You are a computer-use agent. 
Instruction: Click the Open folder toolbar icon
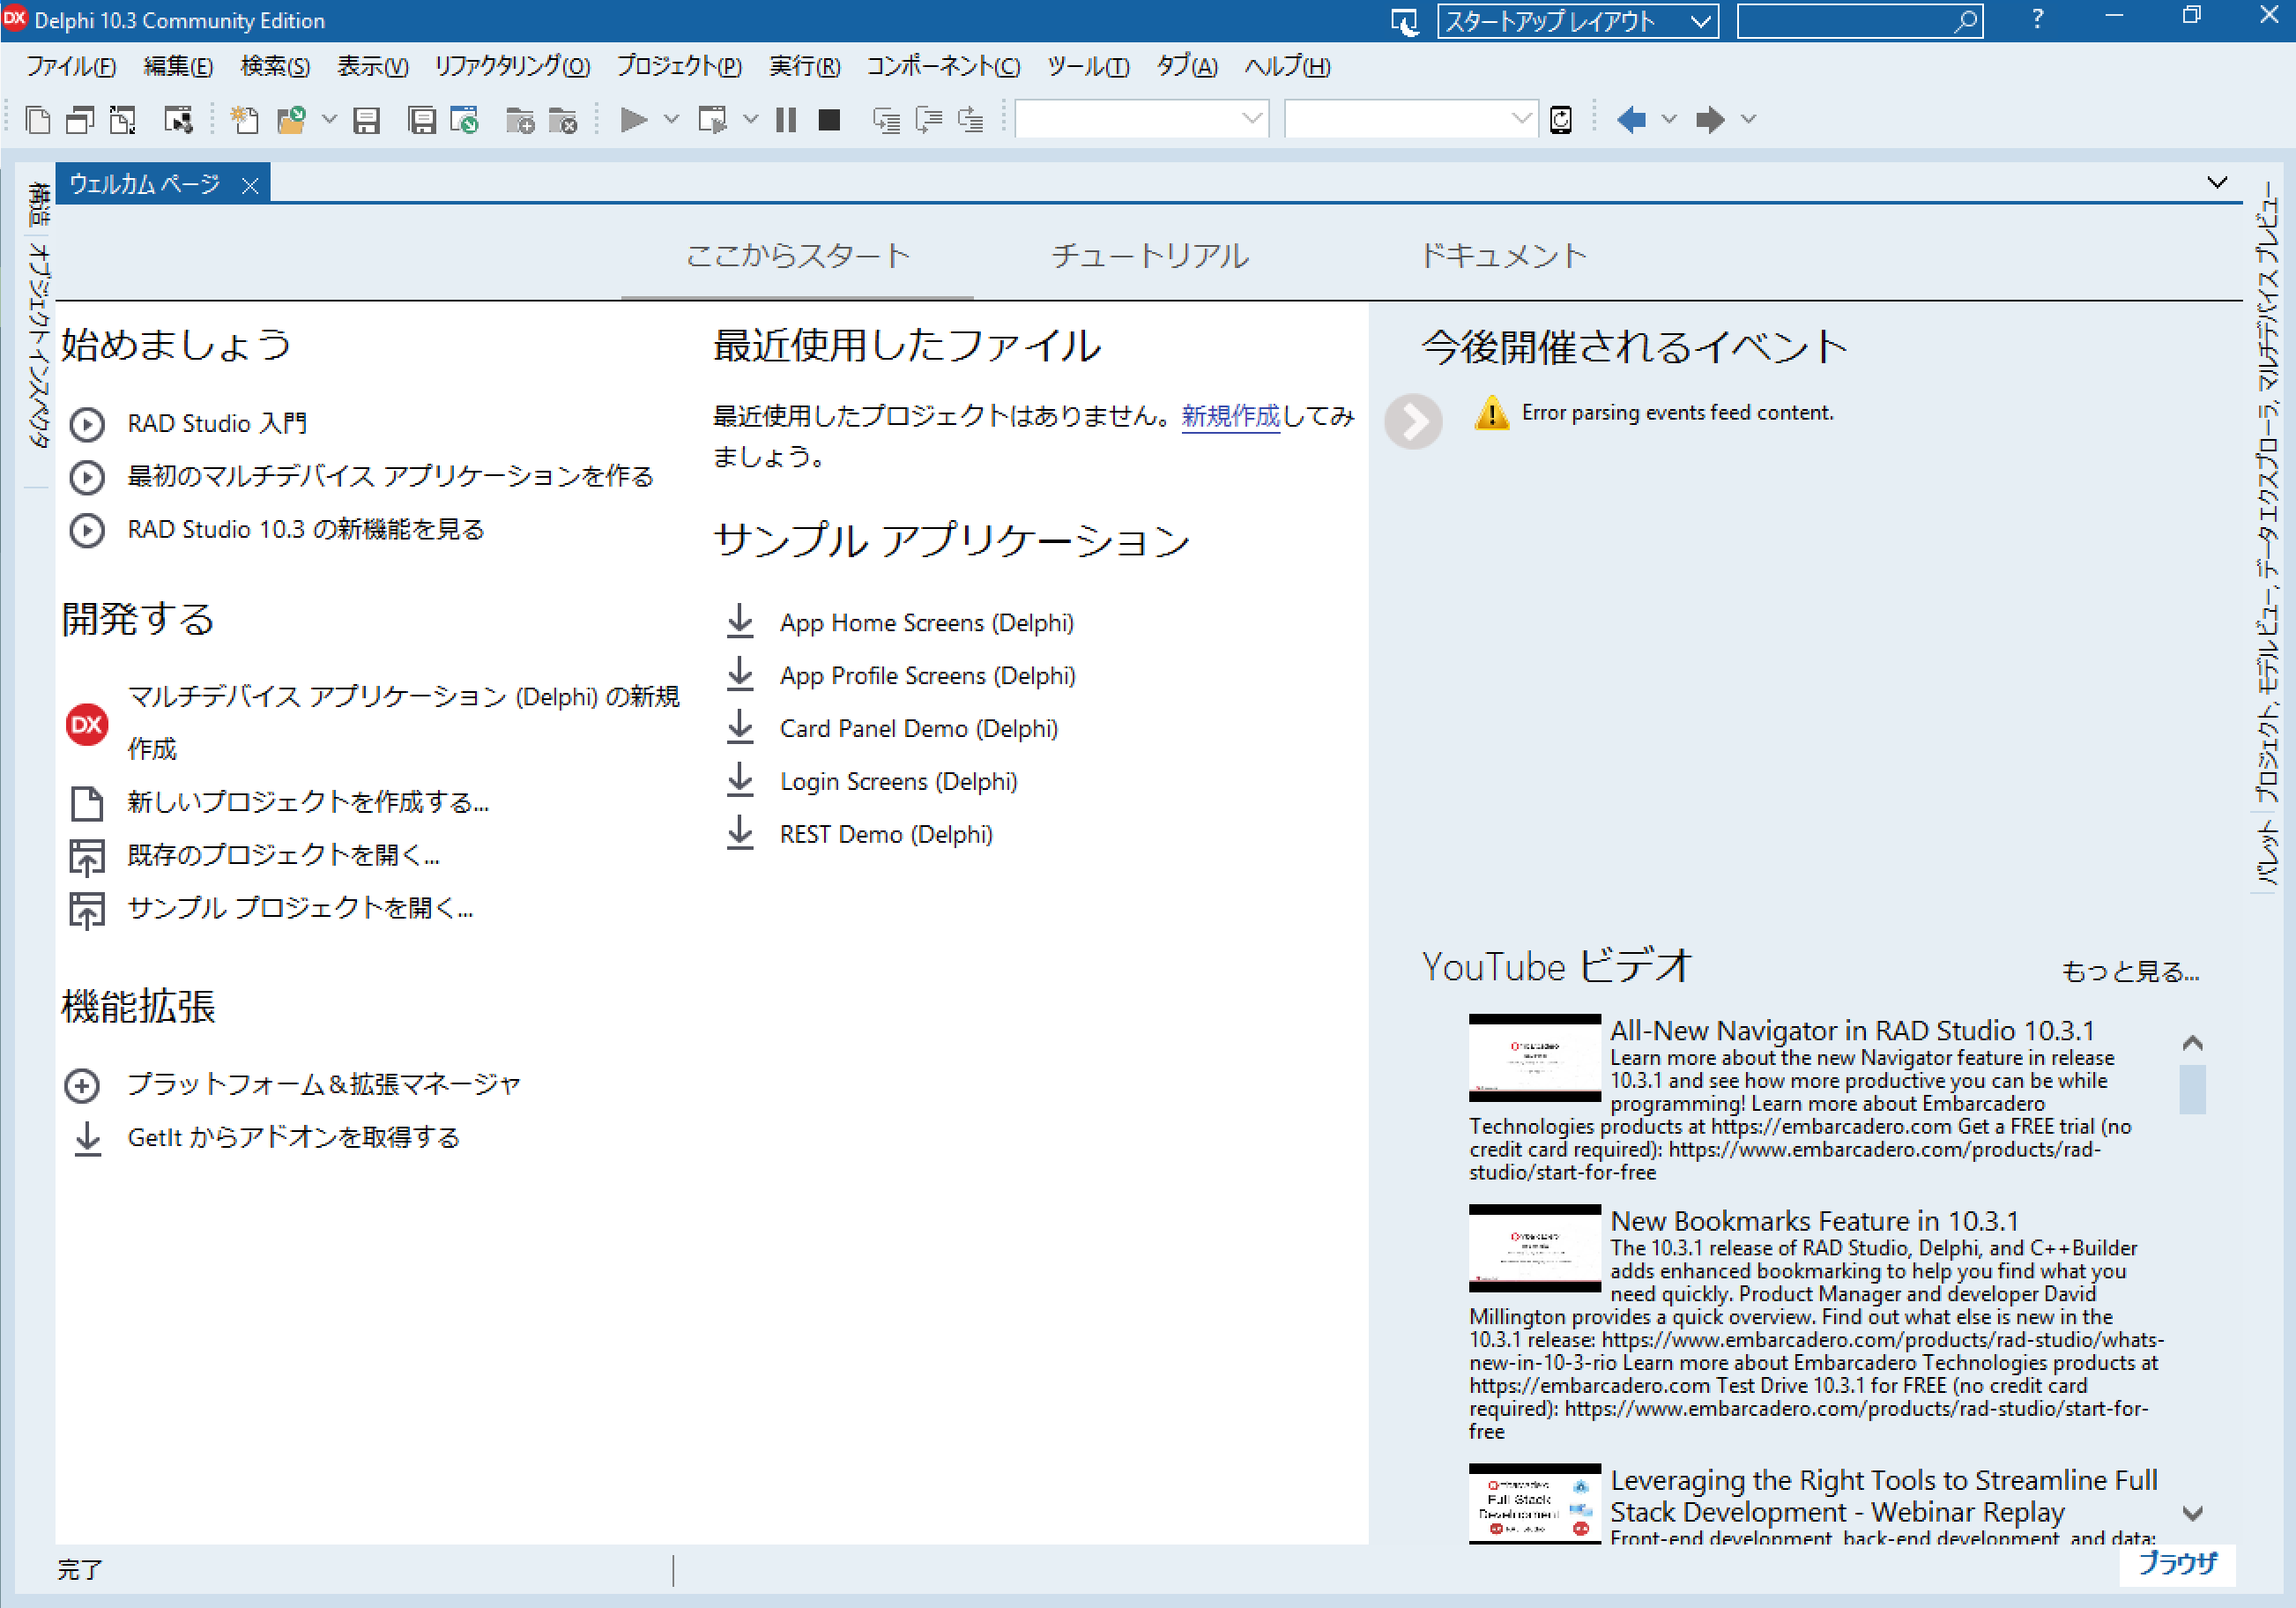coord(292,120)
